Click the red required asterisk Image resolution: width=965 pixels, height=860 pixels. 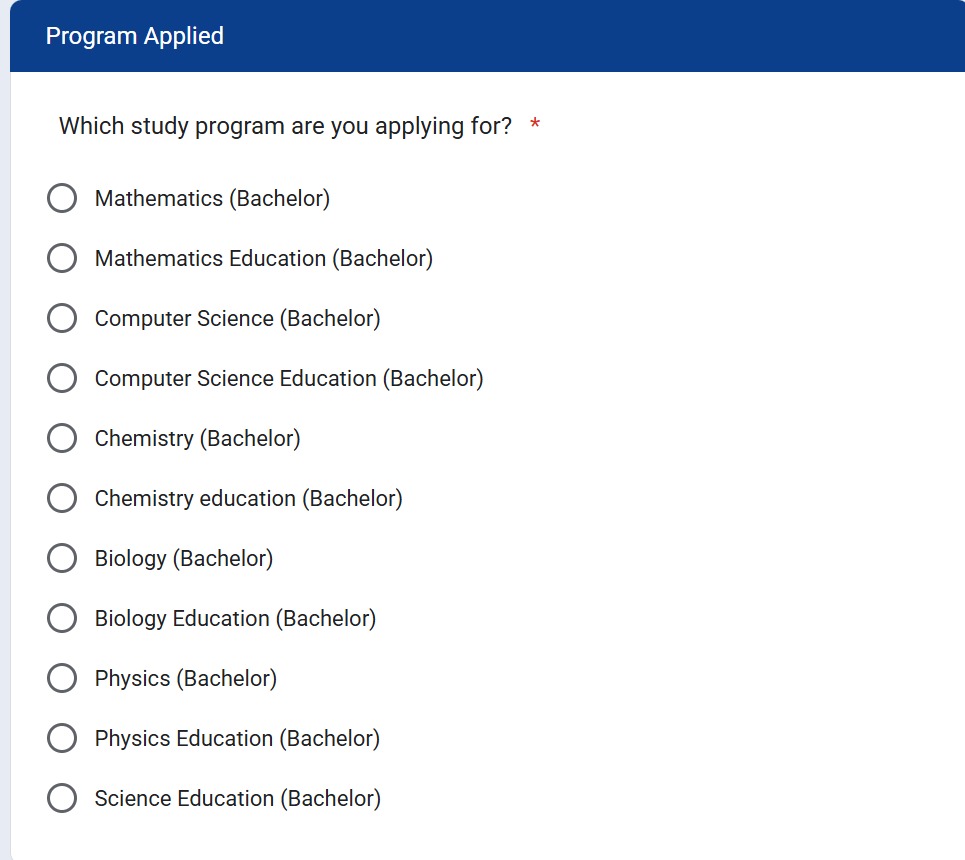pos(535,125)
